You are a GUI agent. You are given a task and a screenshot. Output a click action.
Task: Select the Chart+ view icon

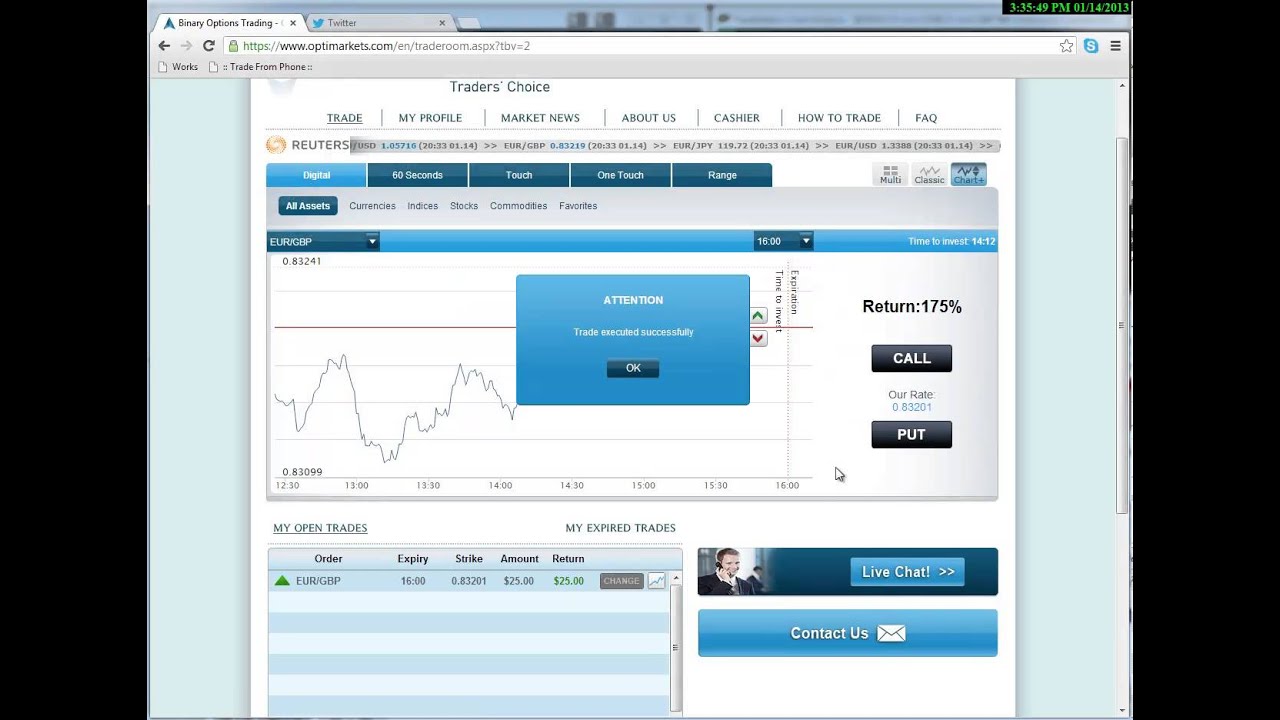(968, 174)
